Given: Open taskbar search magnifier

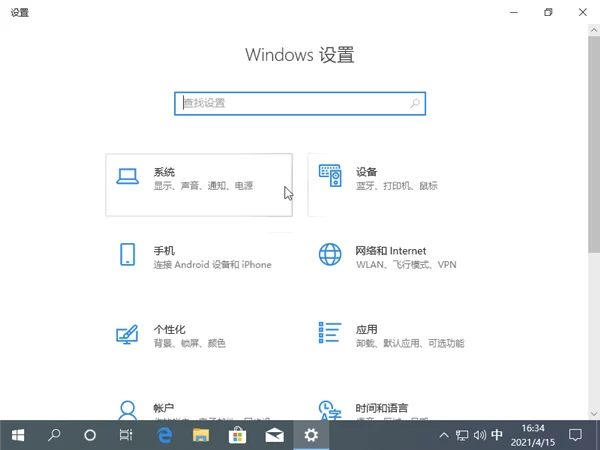Looking at the screenshot, I should [x=54, y=435].
